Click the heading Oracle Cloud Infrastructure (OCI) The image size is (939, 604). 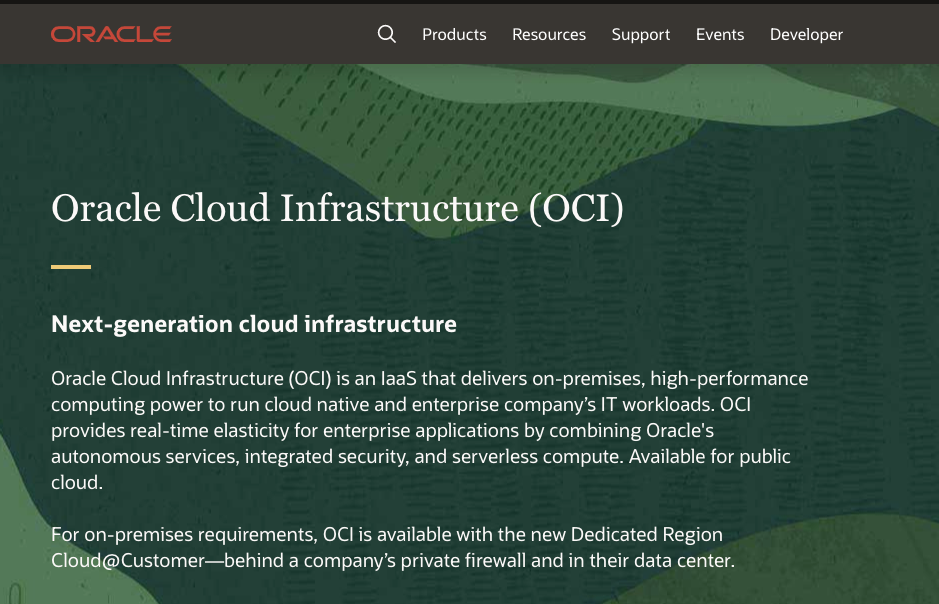[337, 208]
